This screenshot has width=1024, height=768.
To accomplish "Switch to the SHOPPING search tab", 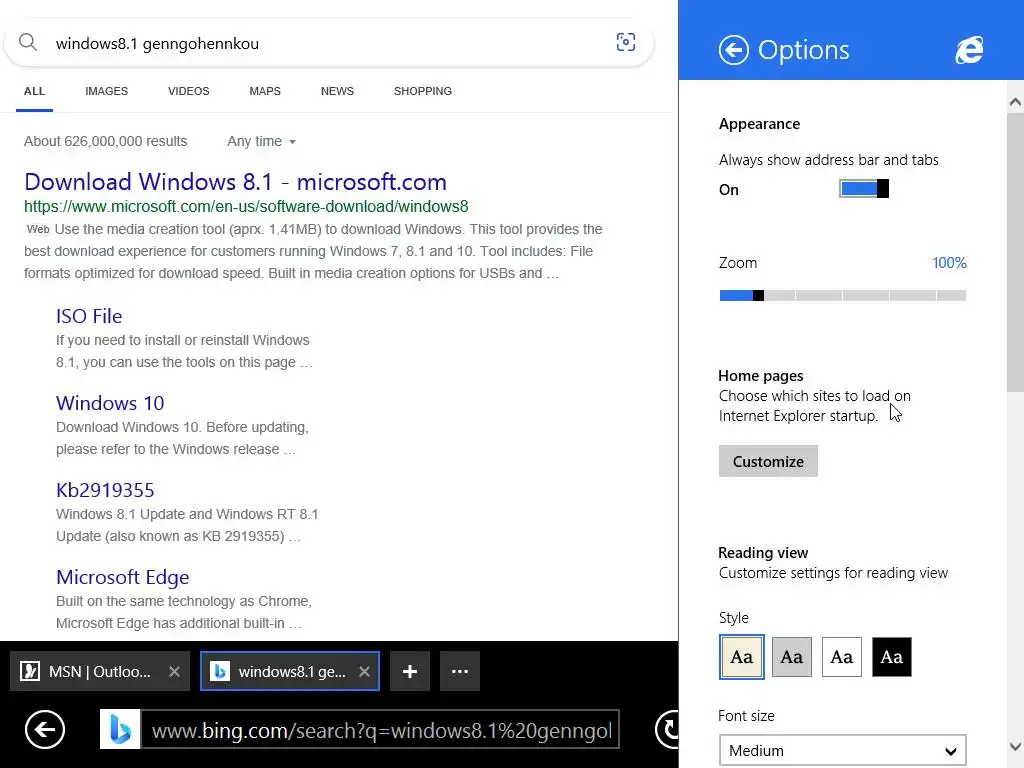I will [x=423, y=91].
